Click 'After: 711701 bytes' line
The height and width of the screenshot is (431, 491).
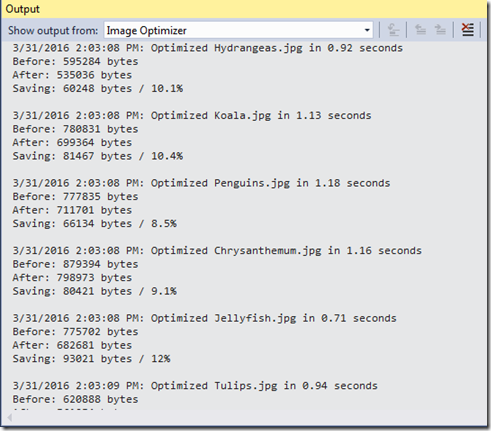(72, 210)
